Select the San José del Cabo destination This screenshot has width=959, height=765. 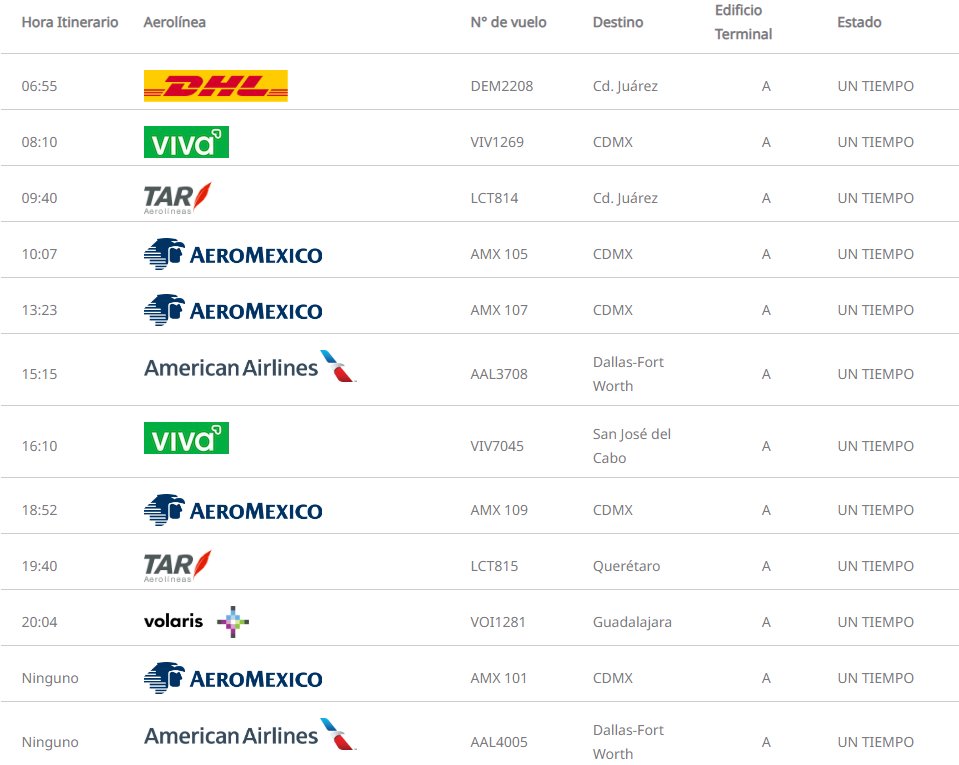coord(631,446)
